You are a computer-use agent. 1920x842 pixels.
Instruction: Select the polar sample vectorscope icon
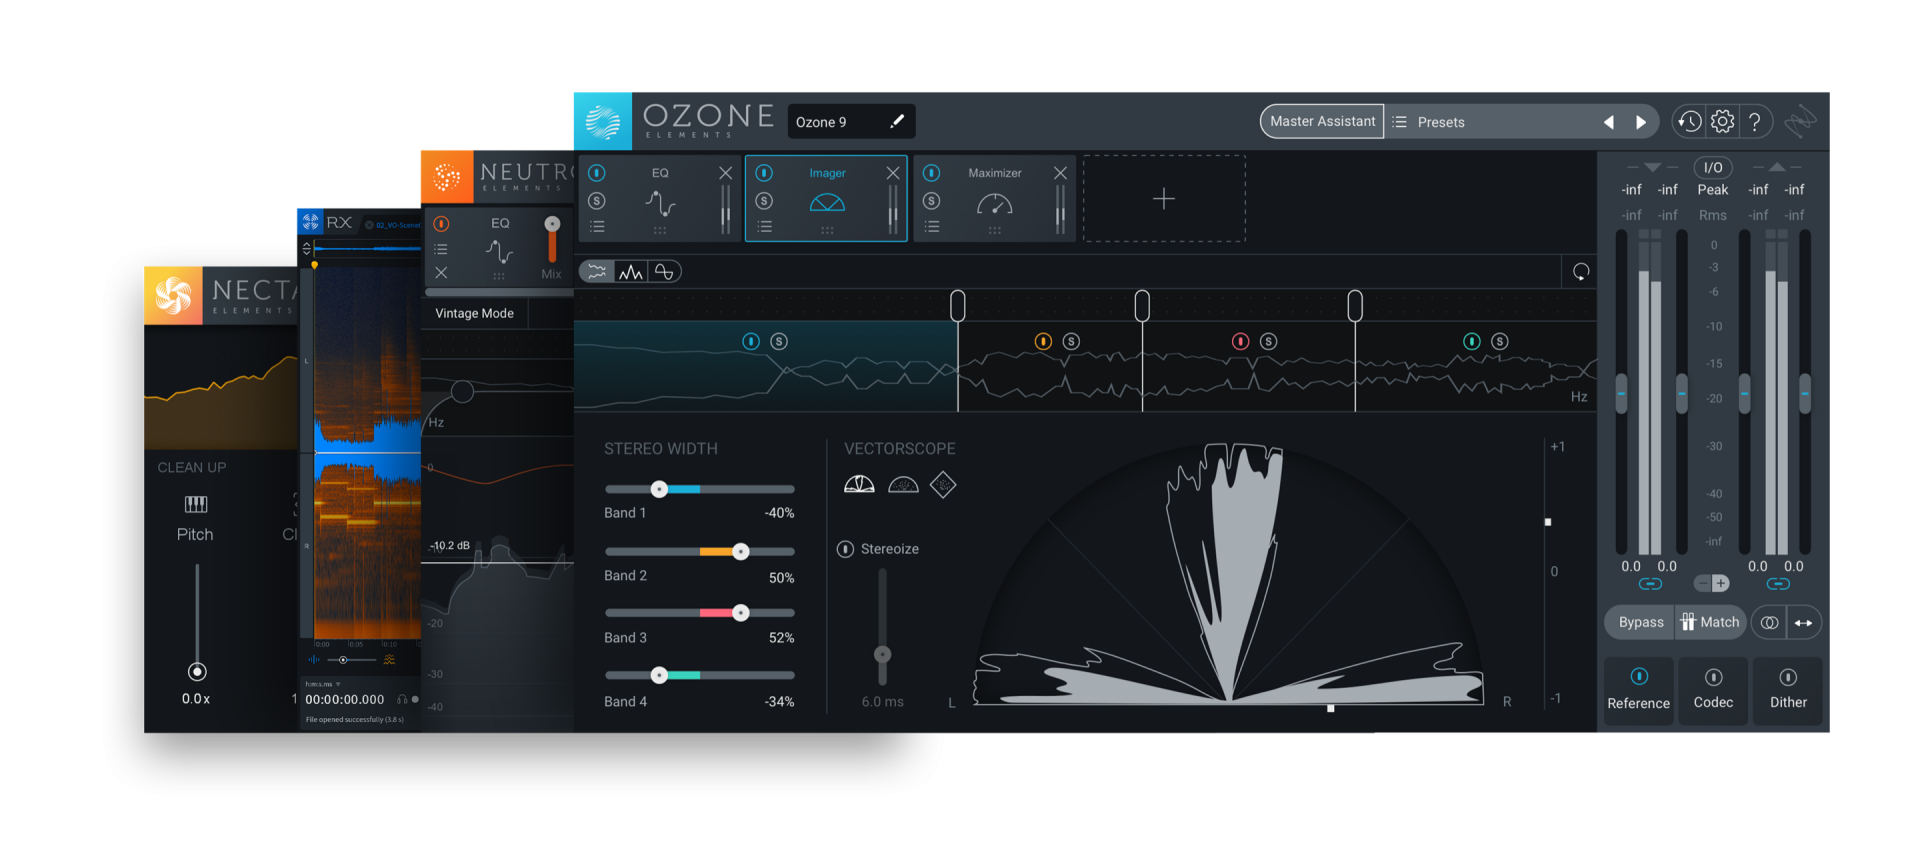point(903,485)
